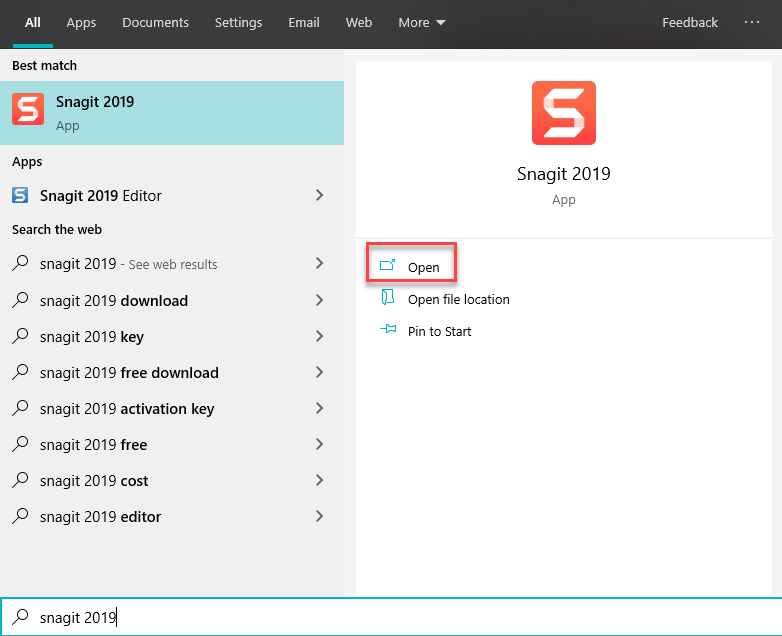
Task: Select the Settings filter tab
Action: point(238,22)
